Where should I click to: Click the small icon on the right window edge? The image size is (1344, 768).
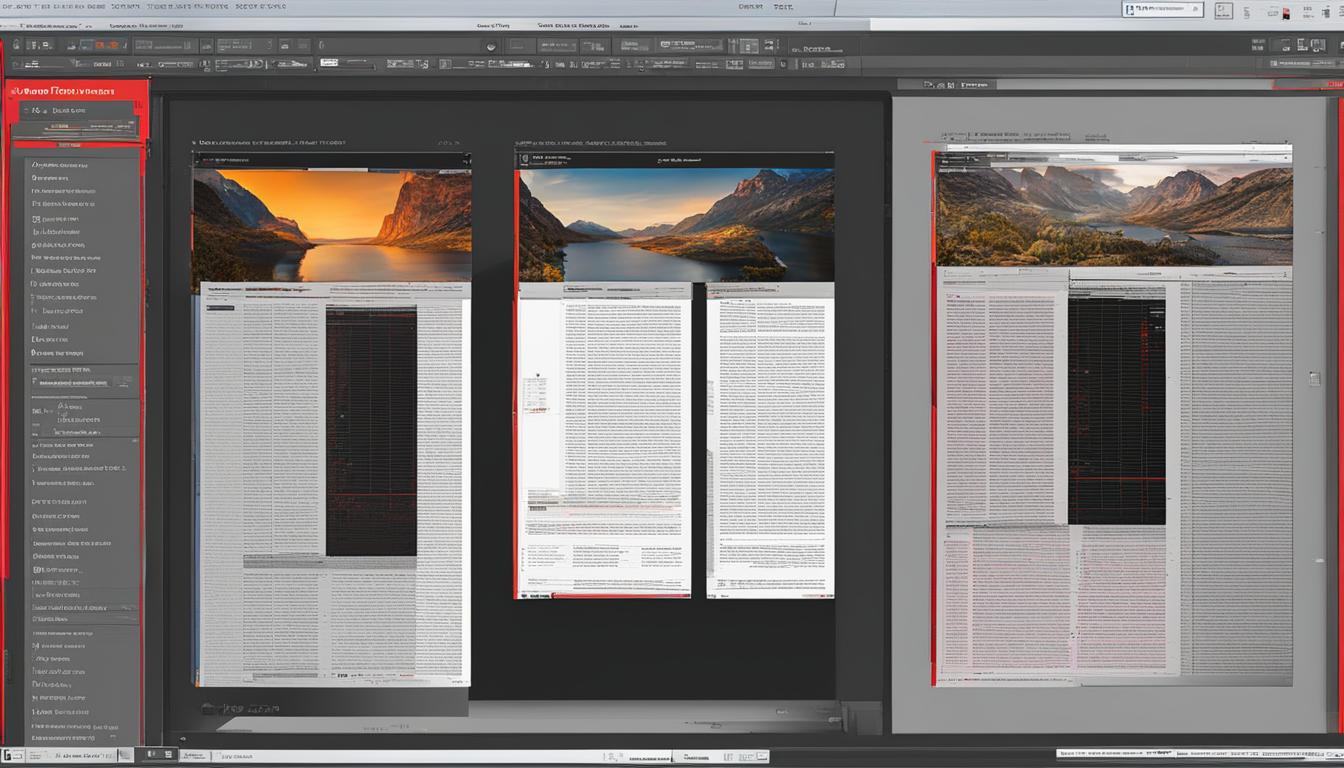[x=1315, y=379]
